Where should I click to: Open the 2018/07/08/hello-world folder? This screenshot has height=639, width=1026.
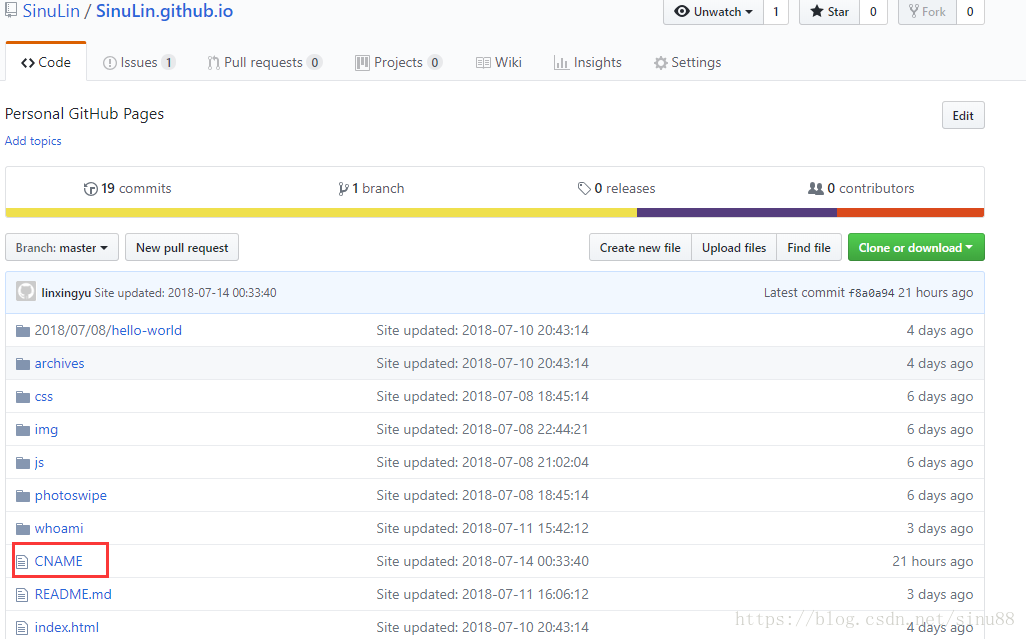pyautogui.click(x=108, y=331)
